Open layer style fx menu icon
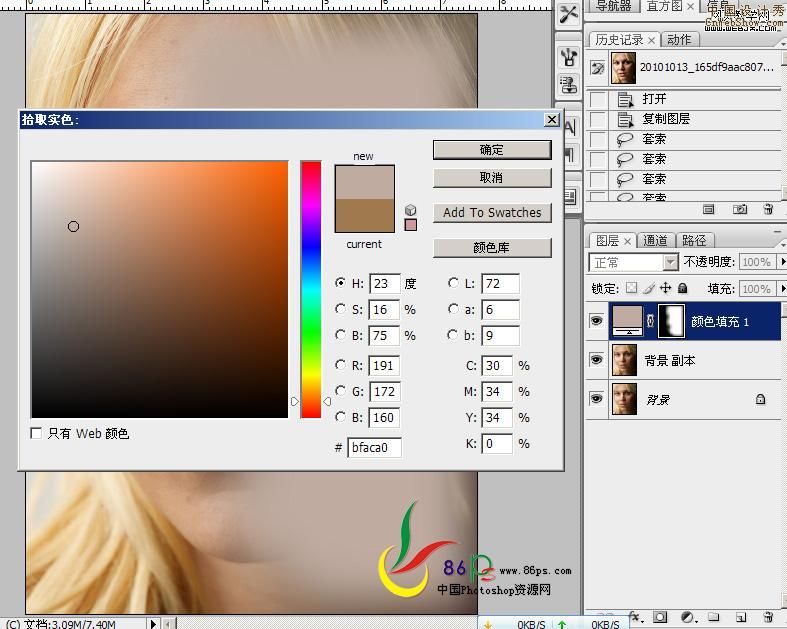Image resolution: width=787 pixels, height=629 pixels. (x=636, y=616)
